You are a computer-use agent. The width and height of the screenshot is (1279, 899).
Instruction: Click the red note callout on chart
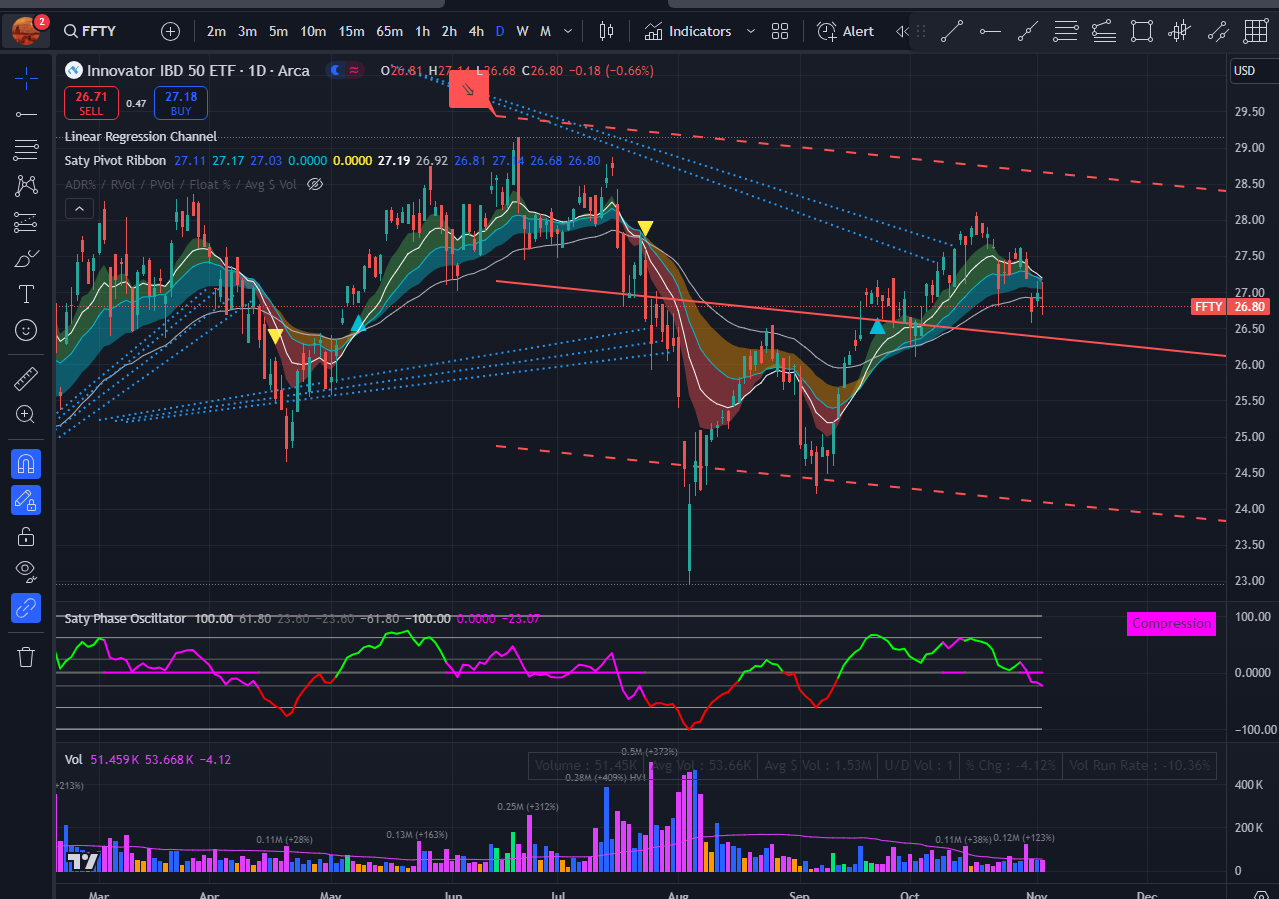tap(467, 90)
